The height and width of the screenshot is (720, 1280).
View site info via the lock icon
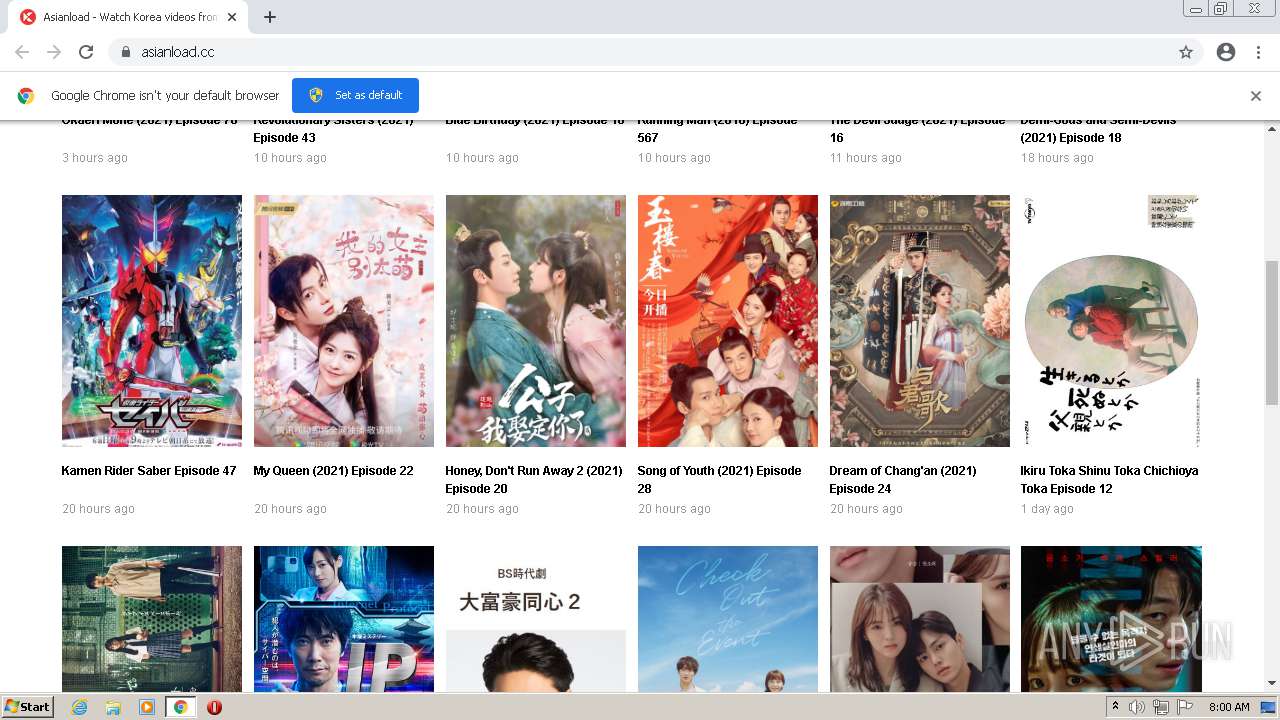[126, 52]
